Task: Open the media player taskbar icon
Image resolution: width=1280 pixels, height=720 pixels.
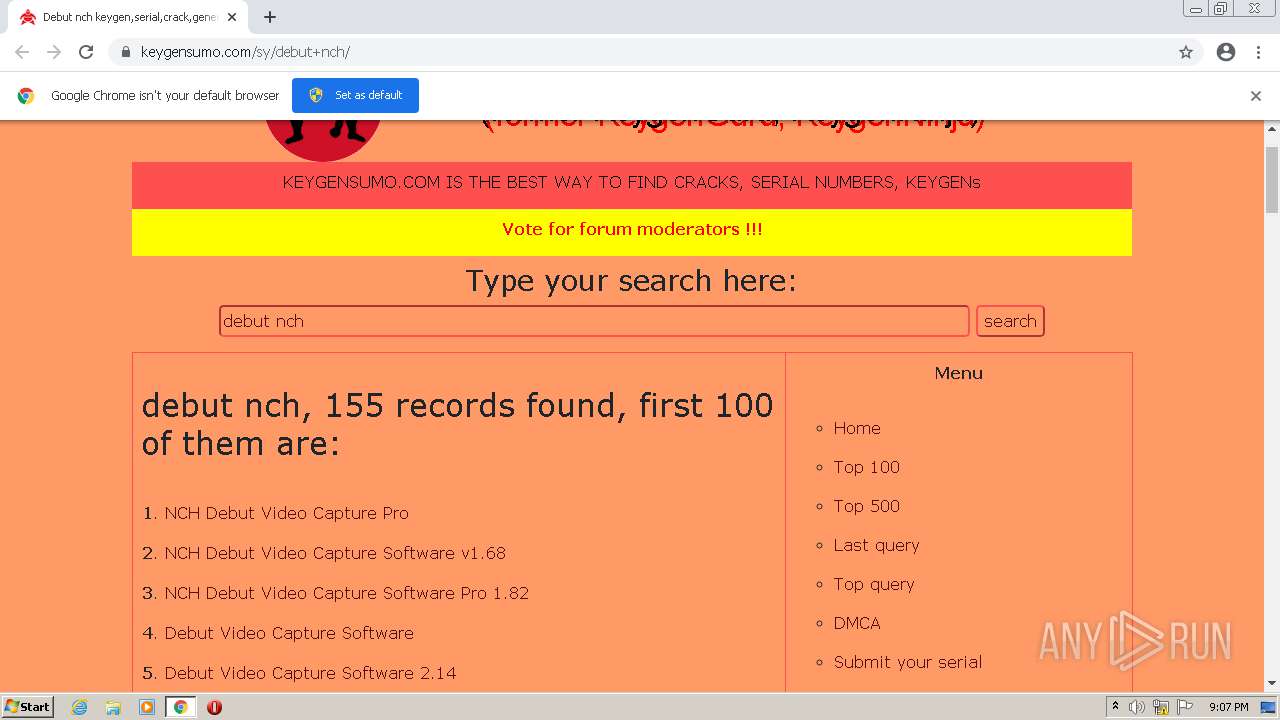Action: [147, 707]
